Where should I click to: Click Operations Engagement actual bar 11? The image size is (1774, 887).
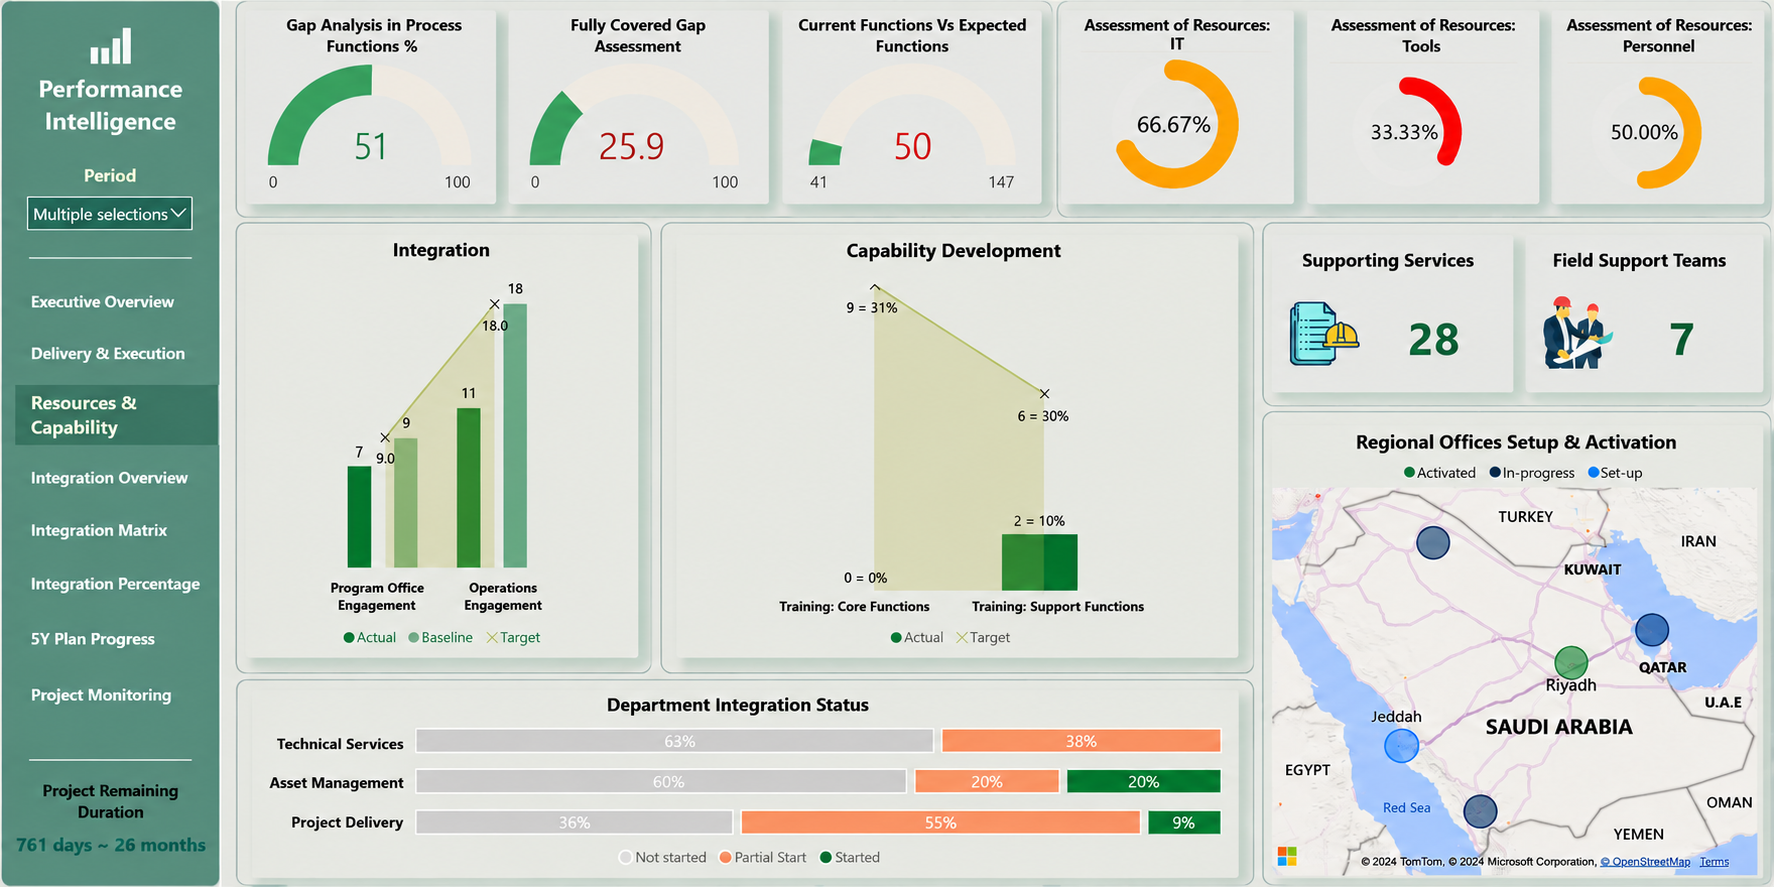tap(468, 488)
